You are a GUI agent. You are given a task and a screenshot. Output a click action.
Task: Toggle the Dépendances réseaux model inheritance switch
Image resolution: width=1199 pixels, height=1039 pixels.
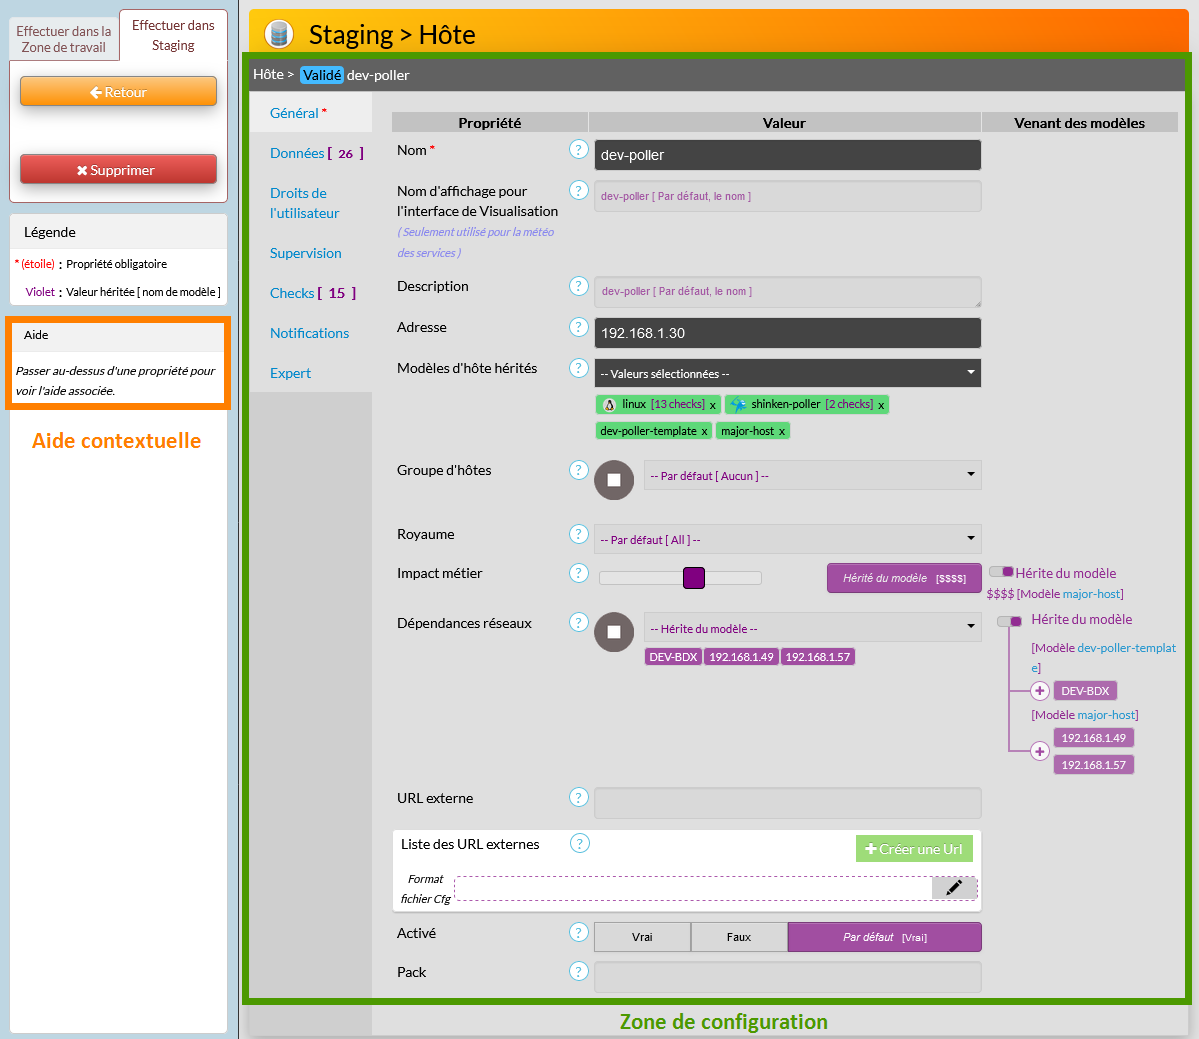click(x=1009, y=621)
